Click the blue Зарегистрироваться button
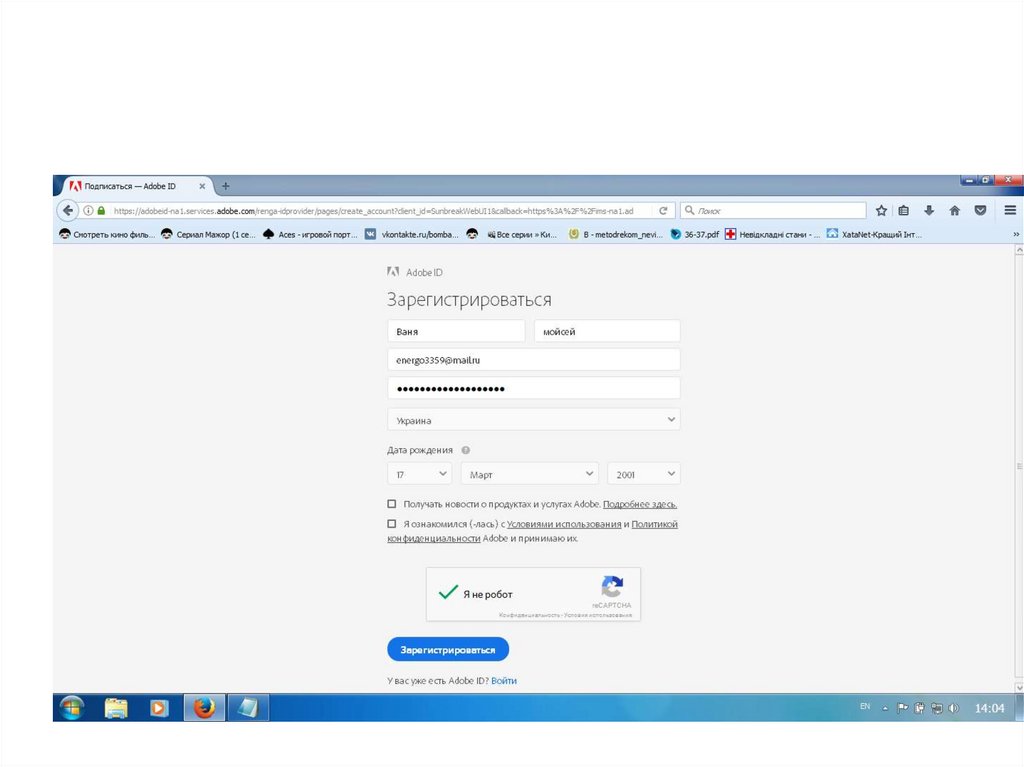This screenshot has height=767, width=1024. pyautogui.click(x=448, y=649)
